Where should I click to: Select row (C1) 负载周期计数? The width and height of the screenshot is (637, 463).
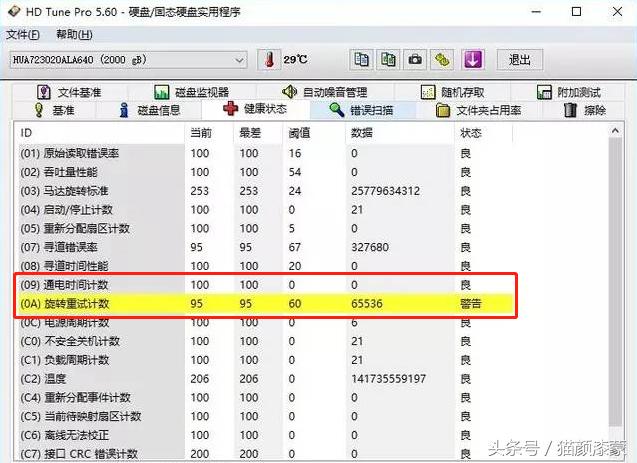tap(264, 360)
